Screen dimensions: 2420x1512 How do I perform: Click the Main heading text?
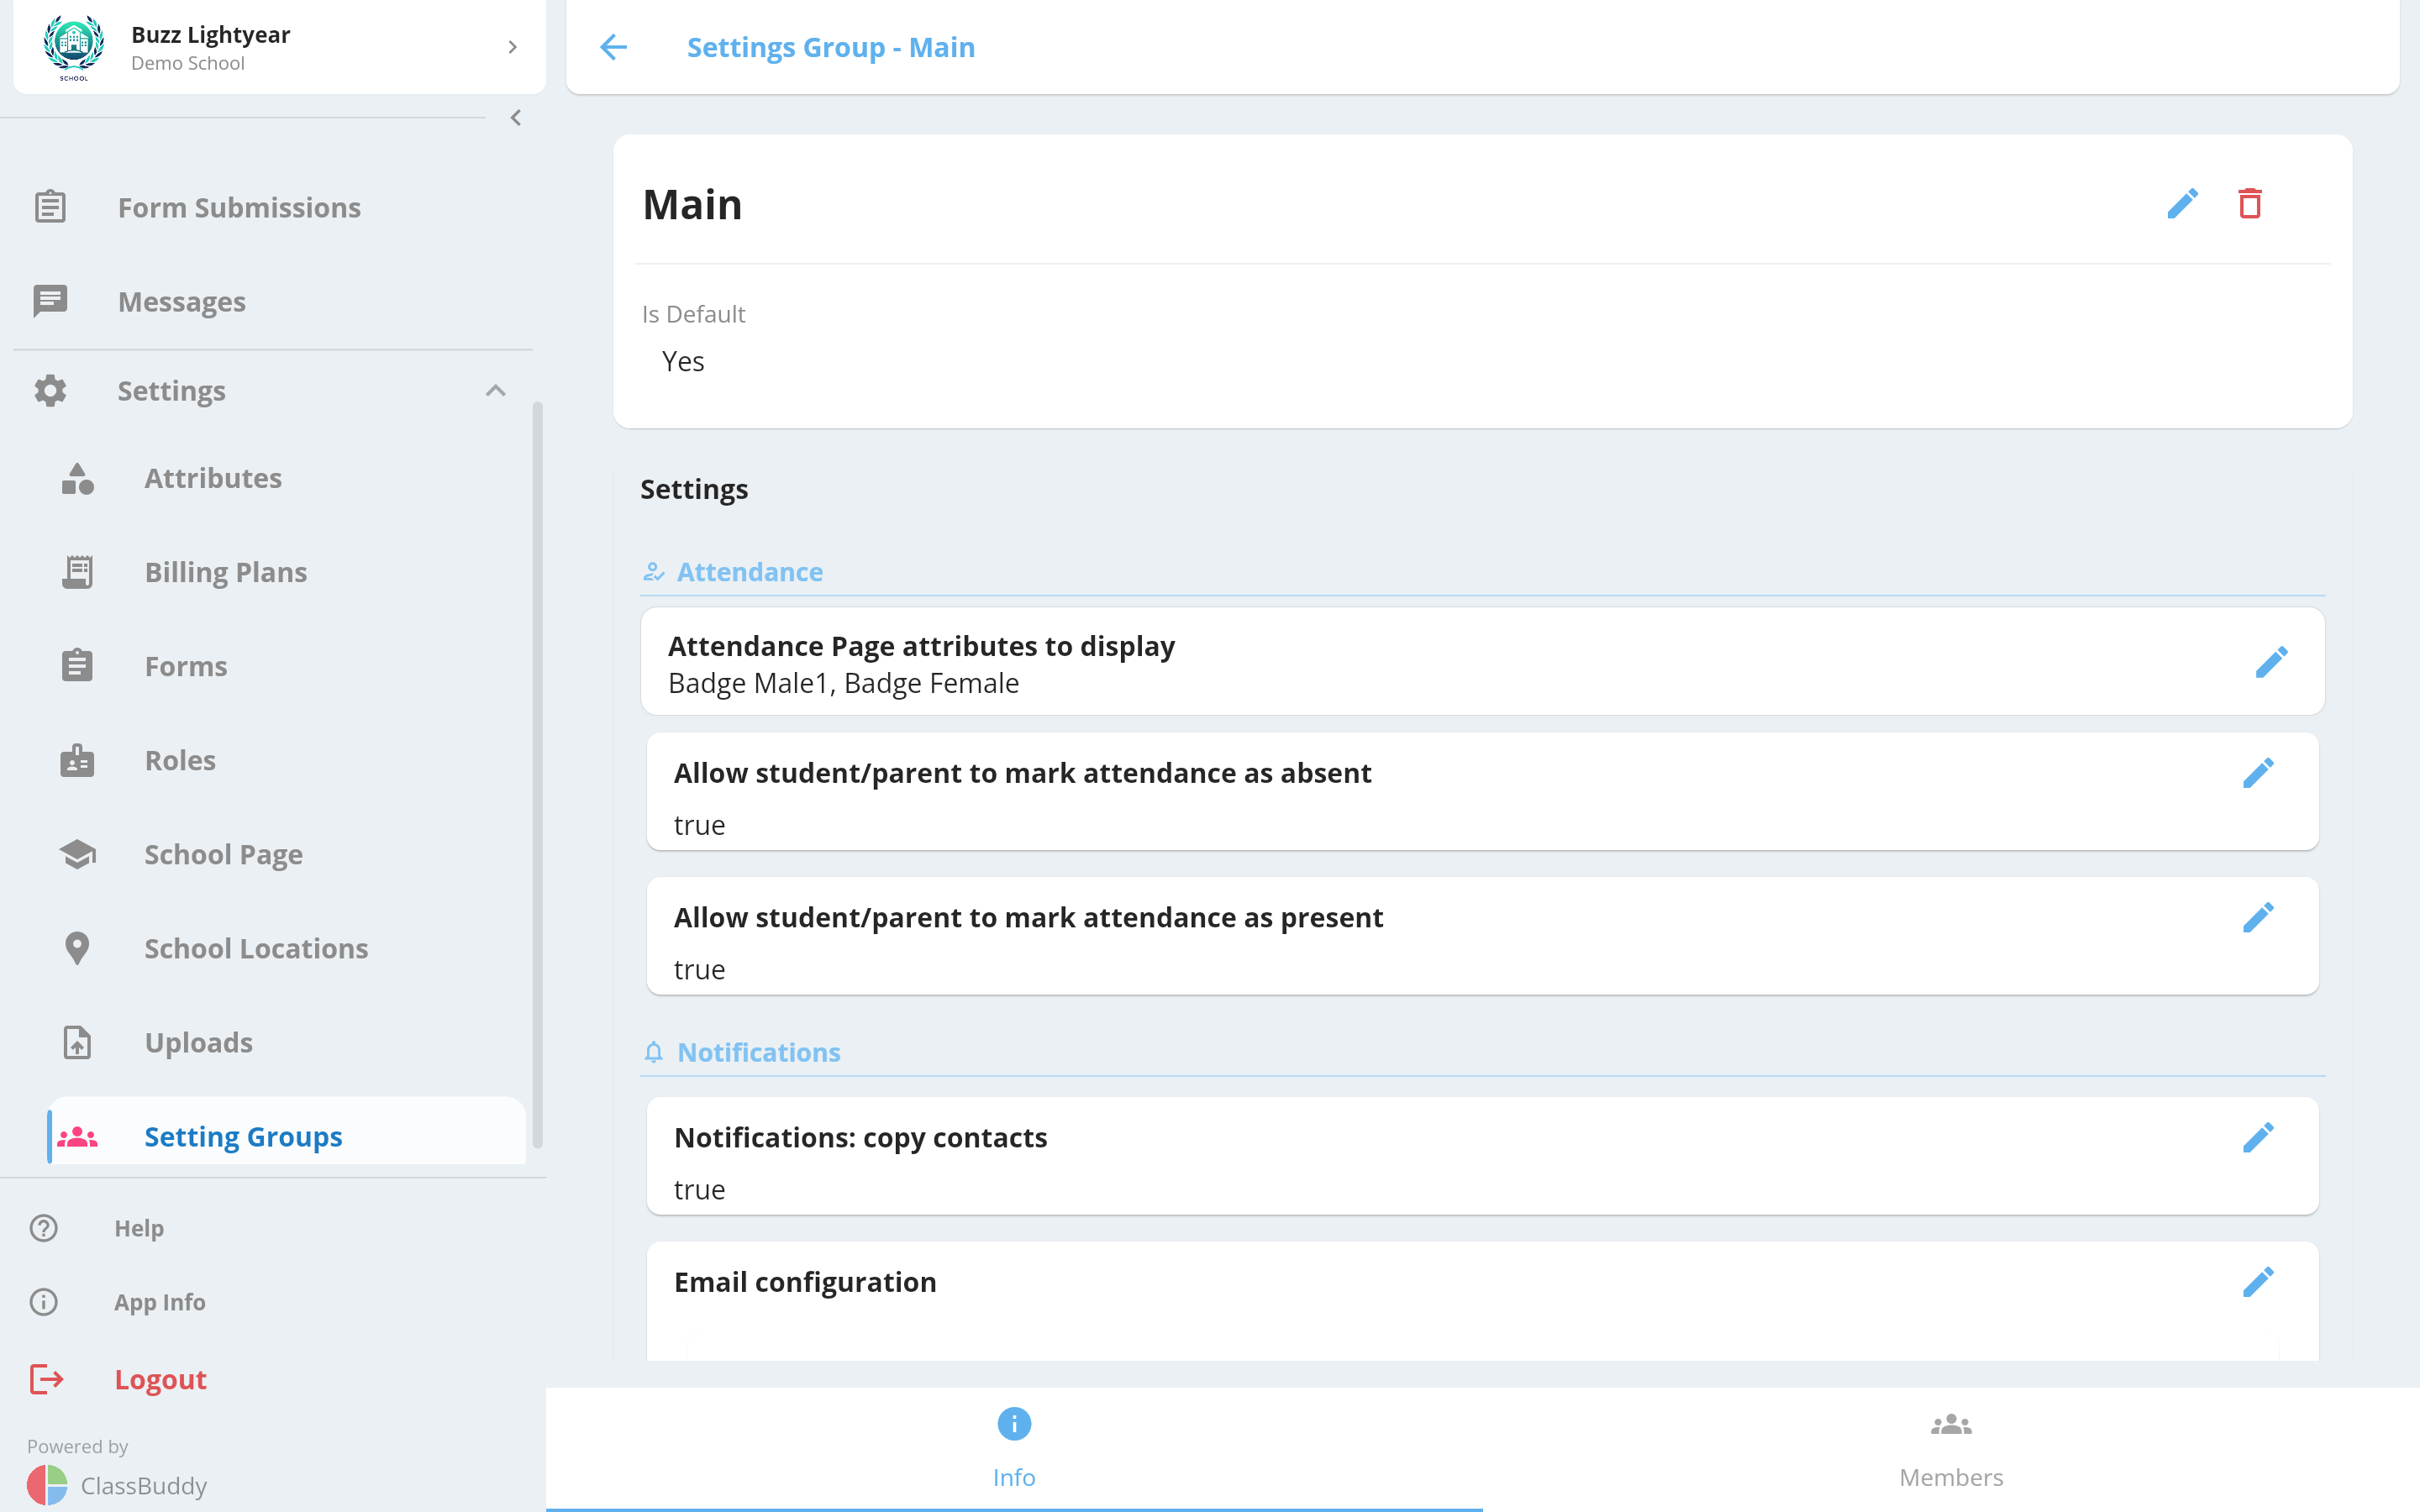click(692, 204)
